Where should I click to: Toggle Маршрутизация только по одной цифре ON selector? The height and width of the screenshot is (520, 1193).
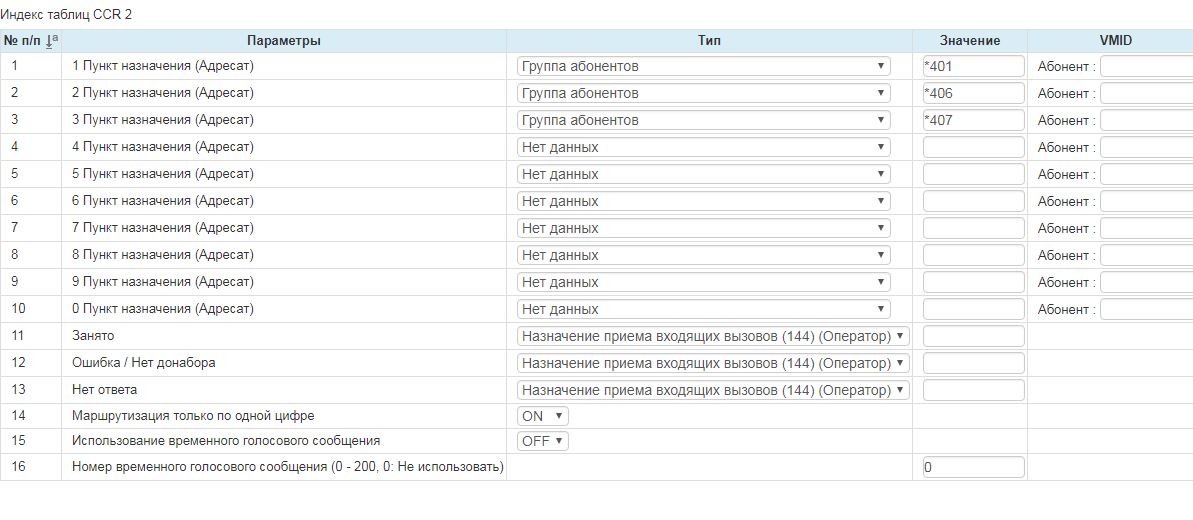point(542,416)
